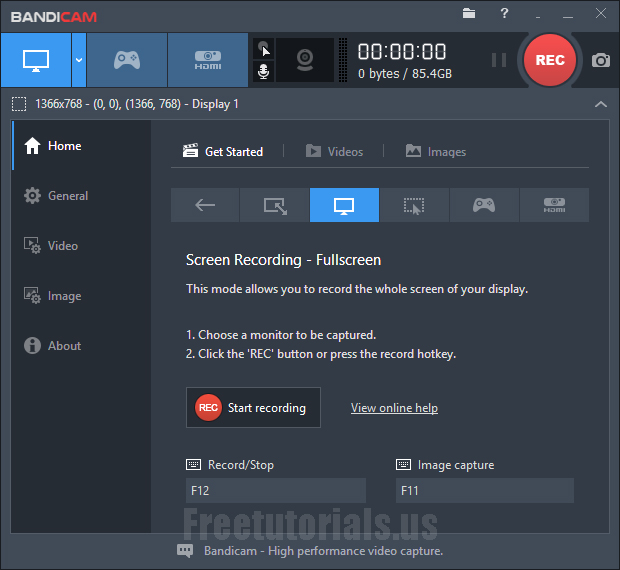Click the Record/Stop hotkey field

click(276, 490)
